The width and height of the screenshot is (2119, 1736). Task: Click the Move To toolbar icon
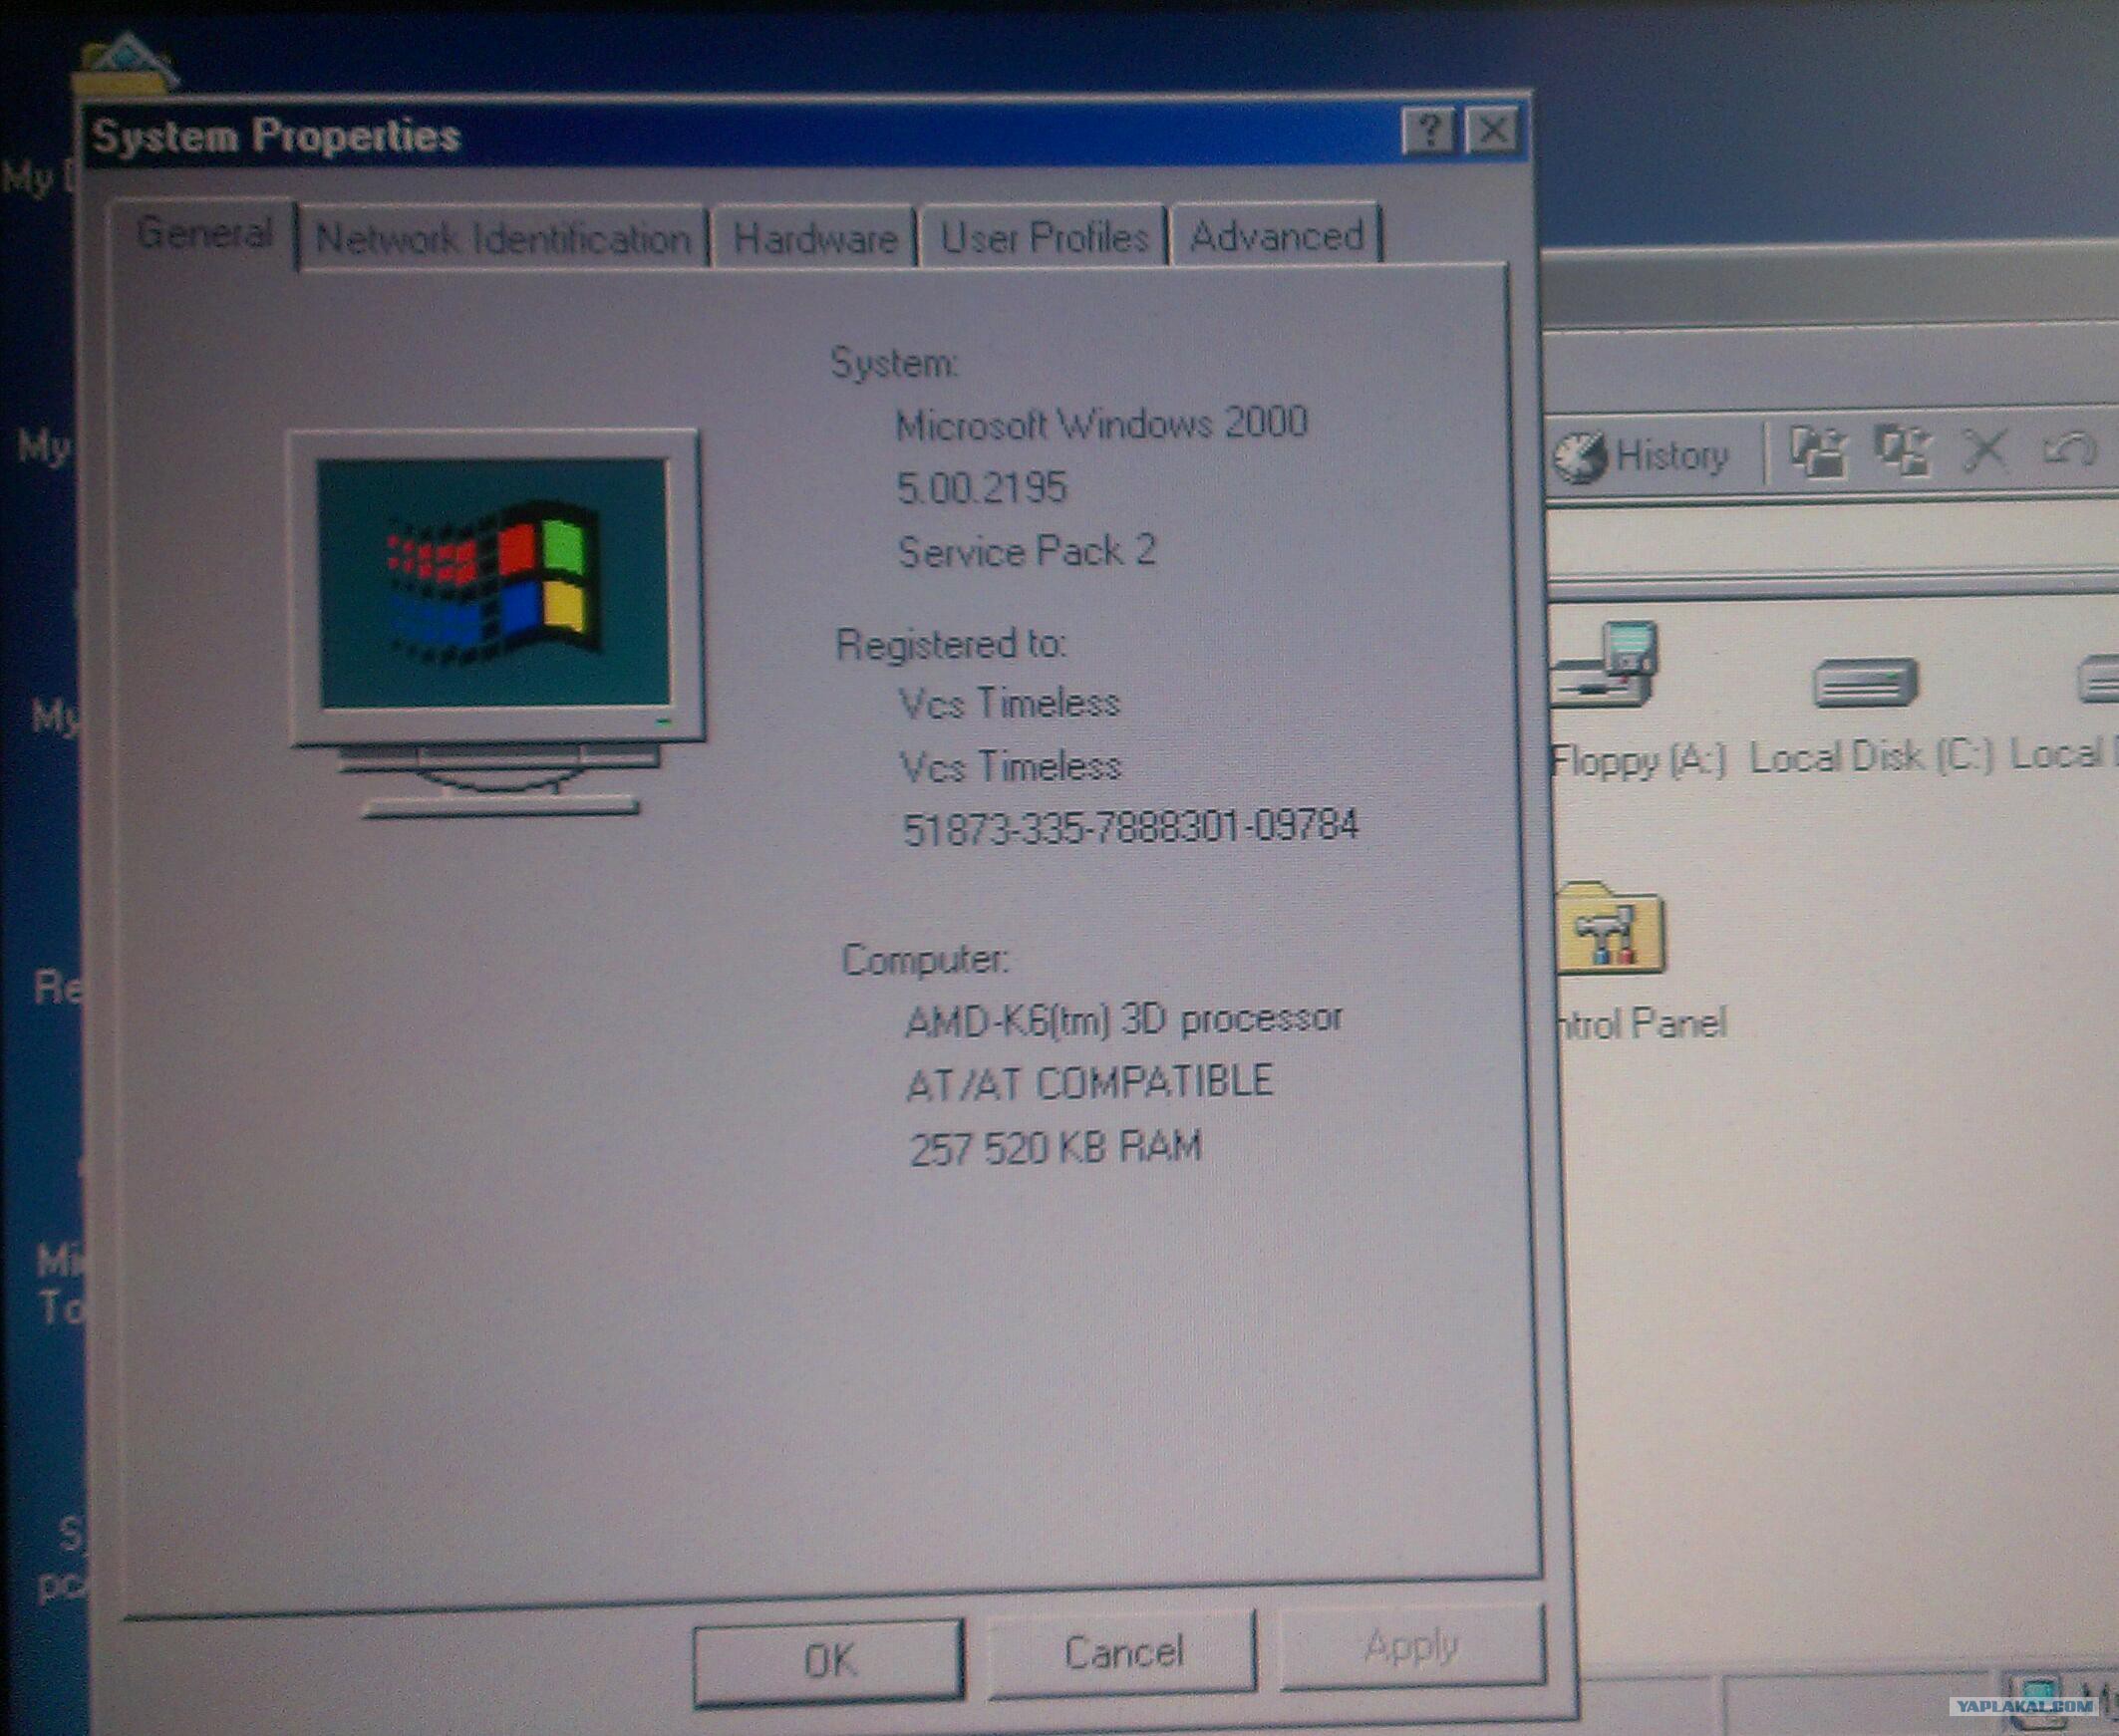(1818, 452)
